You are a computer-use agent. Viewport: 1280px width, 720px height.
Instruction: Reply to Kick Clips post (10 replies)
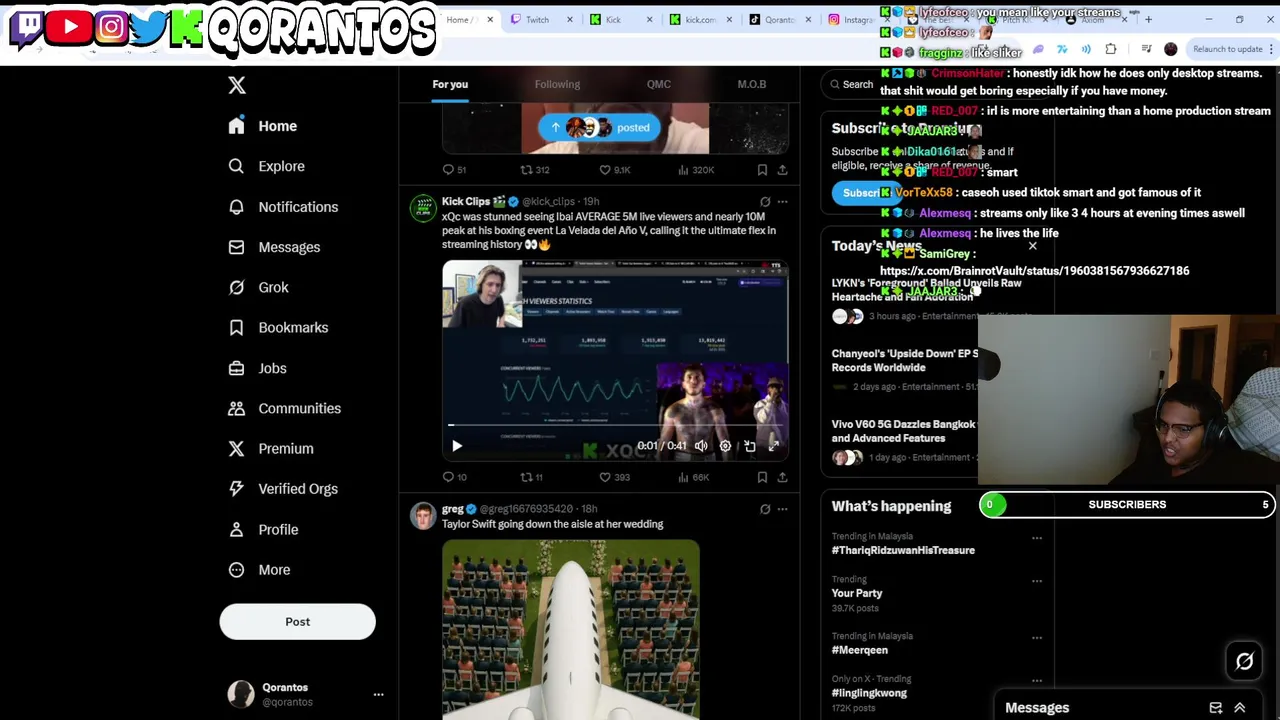coord(455,477)
